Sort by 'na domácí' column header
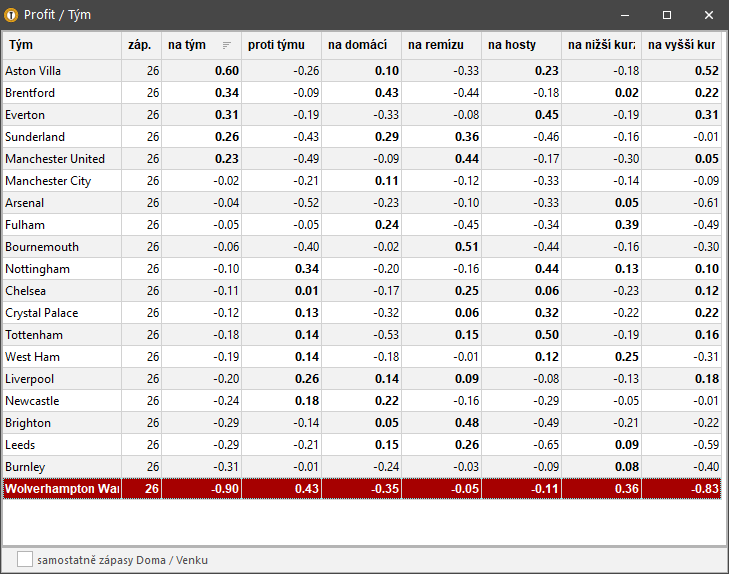Screen dimensions: 729x574 360,45
